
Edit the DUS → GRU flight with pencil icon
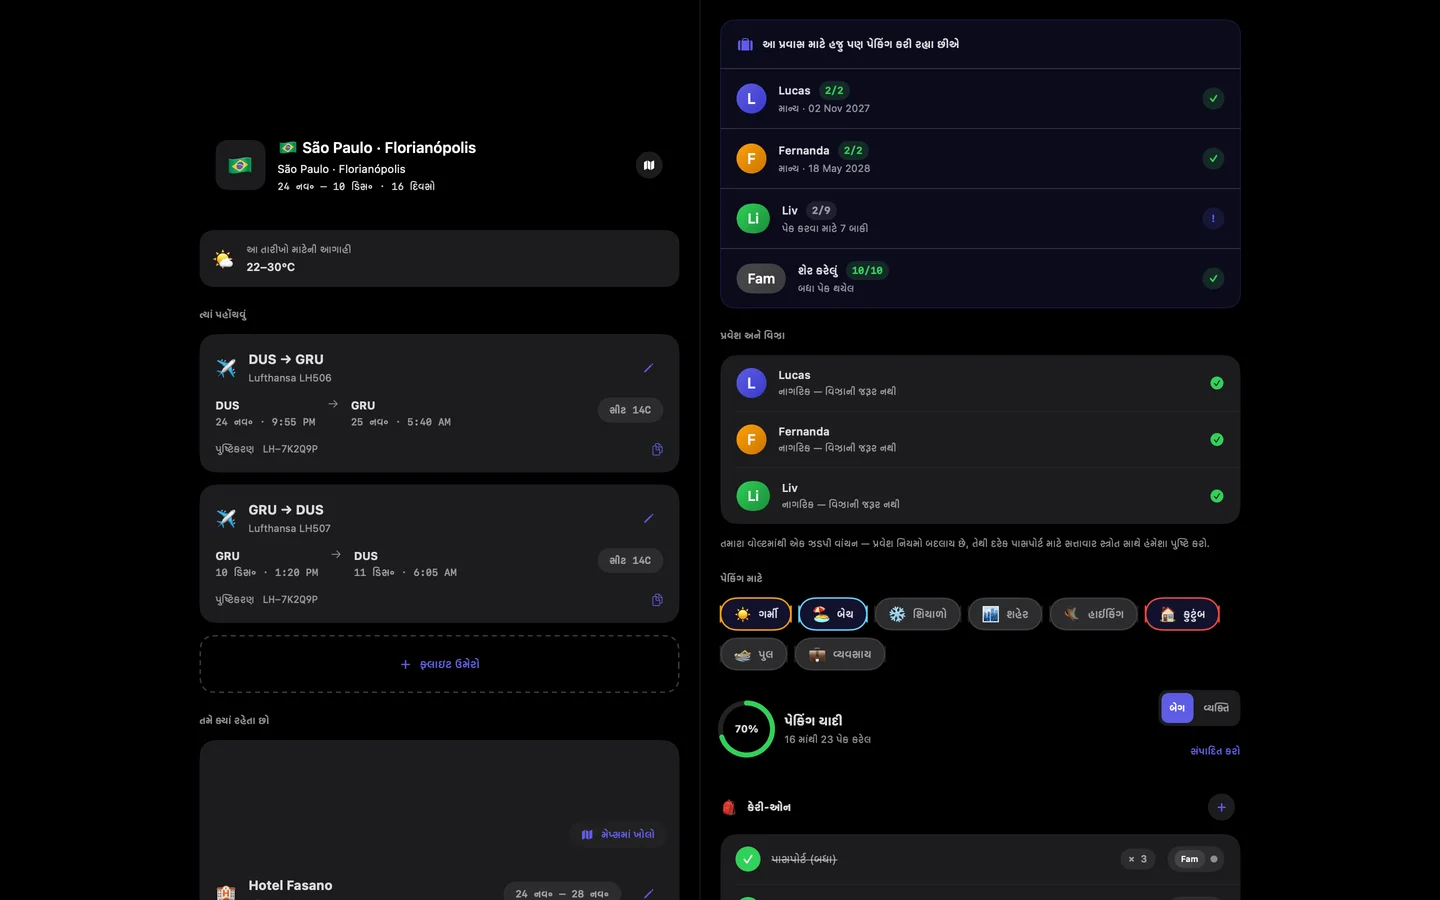pyautogui.click(x=648, y=368)
